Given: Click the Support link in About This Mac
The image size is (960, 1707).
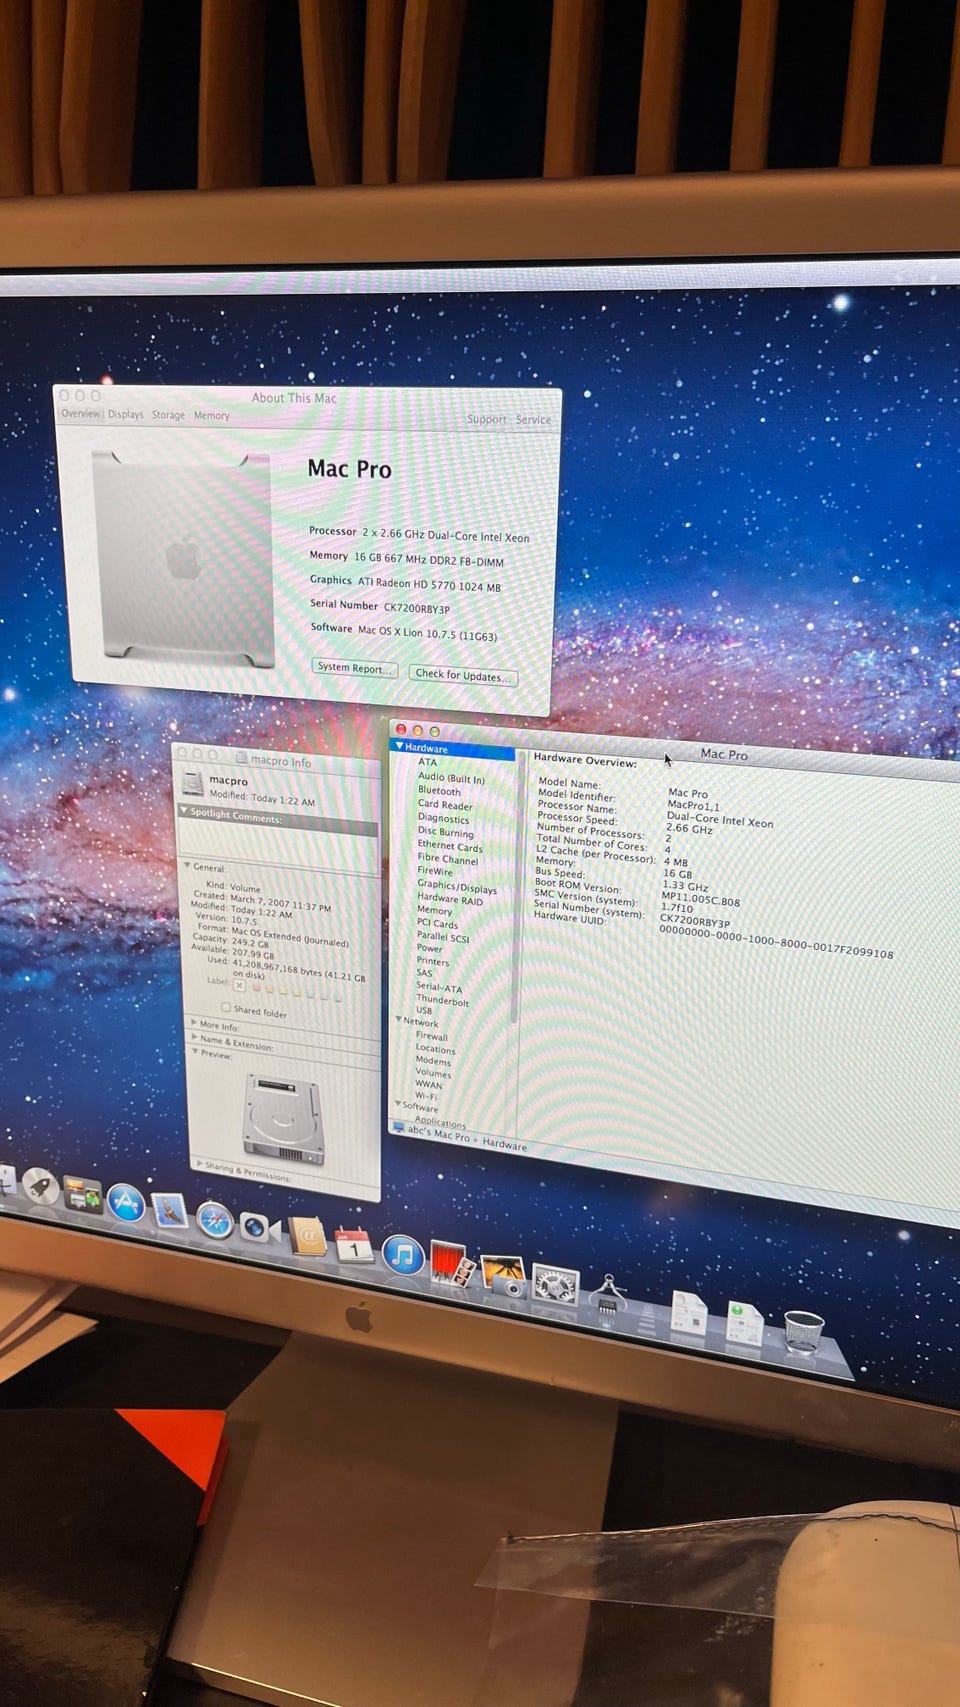Looking at the screenshot, I should 487,419.
